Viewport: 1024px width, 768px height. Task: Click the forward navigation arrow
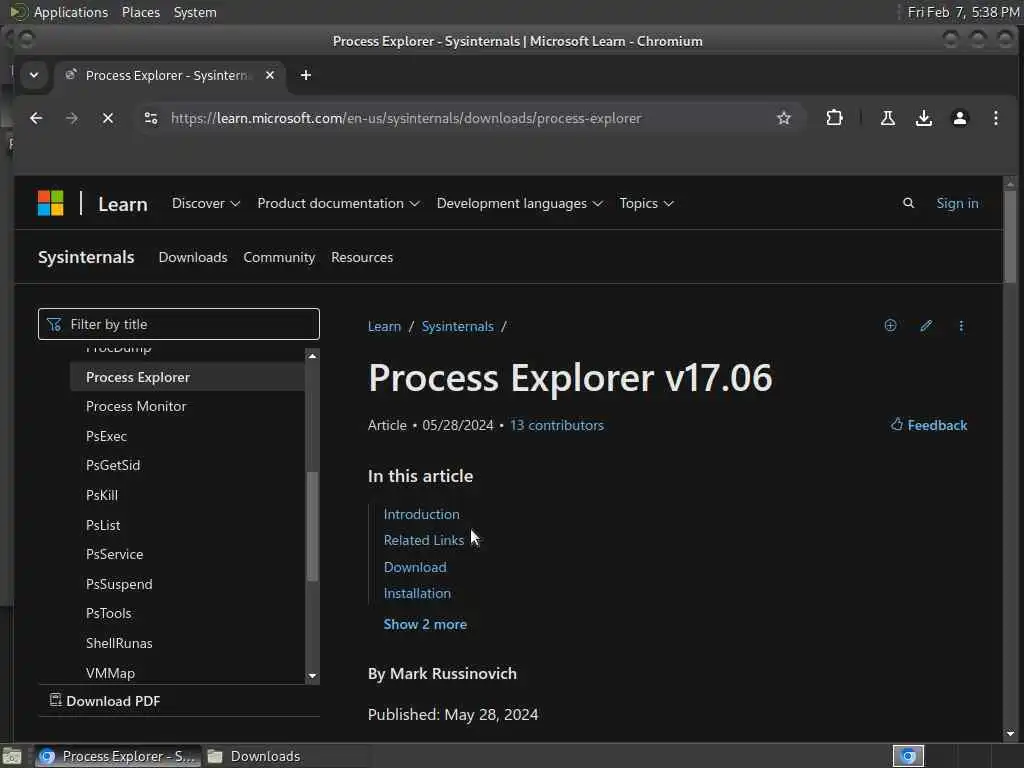coord(72,118)
